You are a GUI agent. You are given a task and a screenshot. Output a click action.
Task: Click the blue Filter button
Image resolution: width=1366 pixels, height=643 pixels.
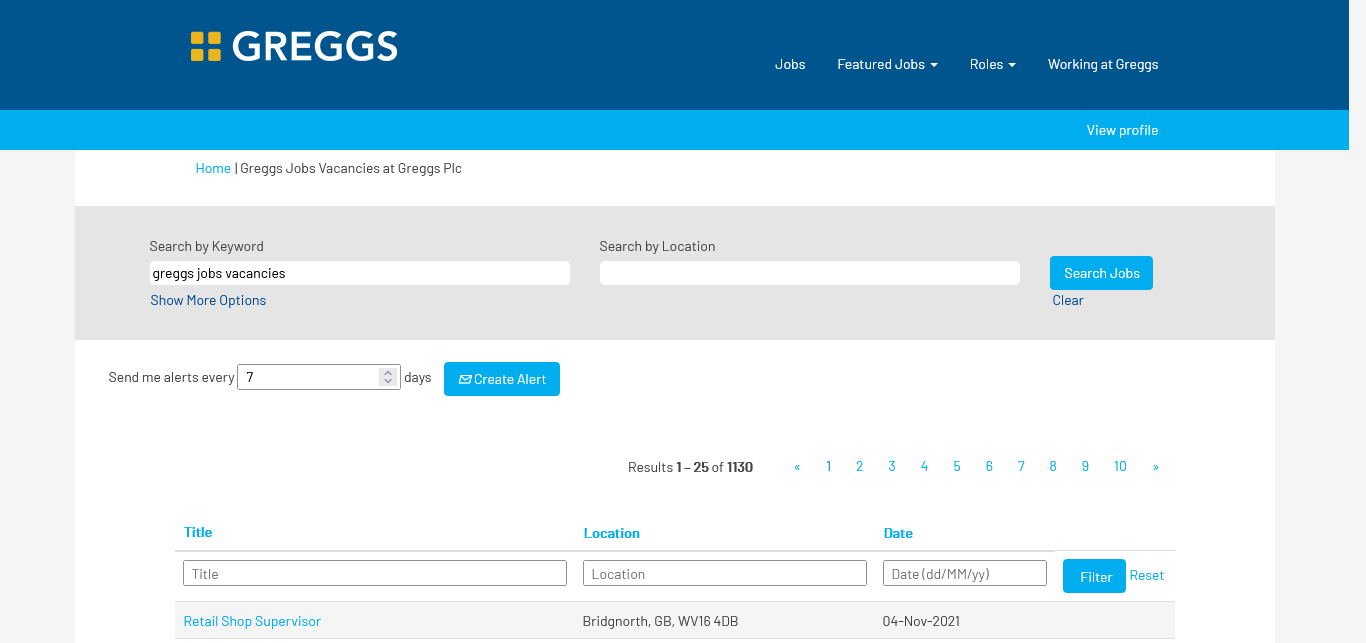tap(1094, 576)
